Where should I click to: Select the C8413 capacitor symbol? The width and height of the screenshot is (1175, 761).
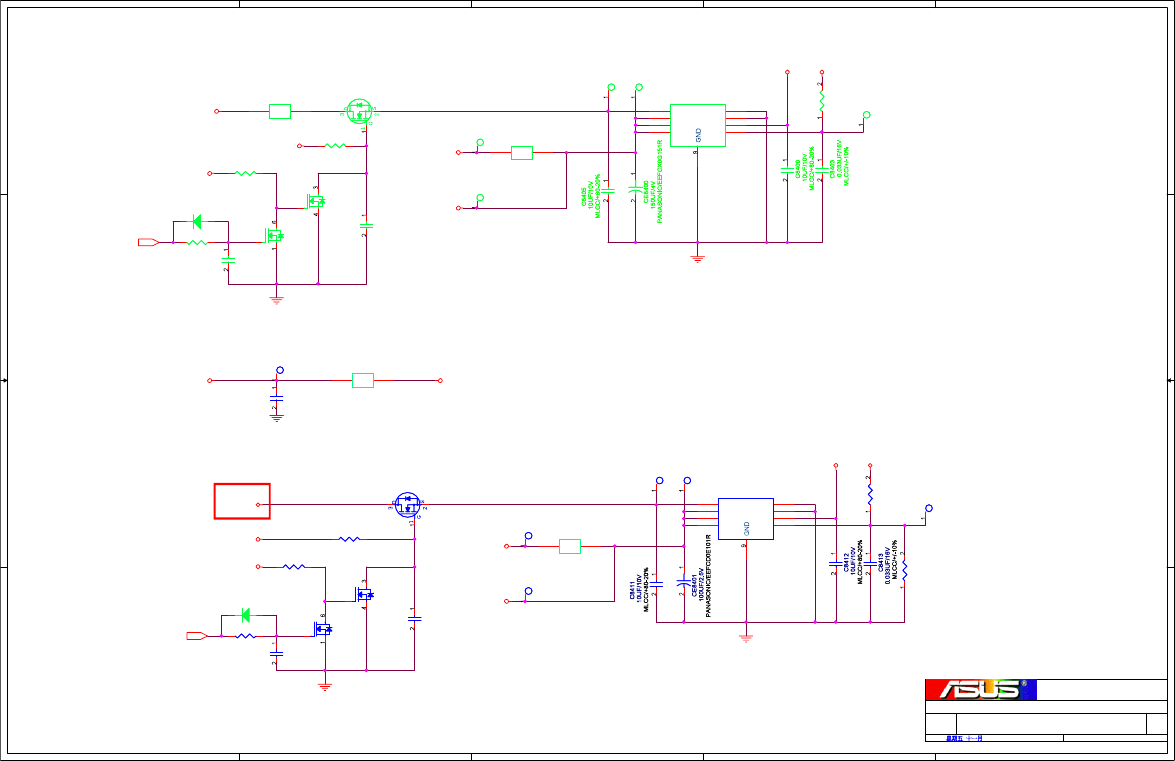pyautogui.click(x=870, y=563)
